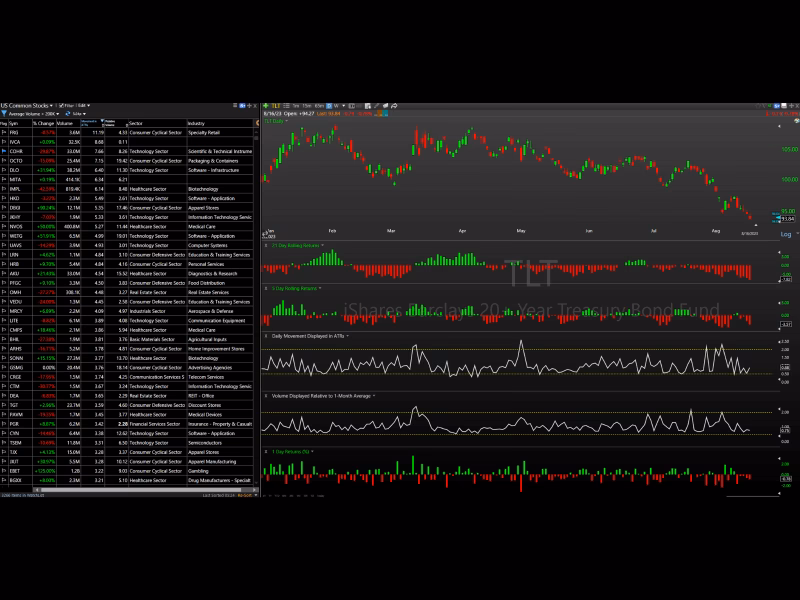The height and width of the screenshot is (600, 800).
Task: Enable the Filter checkbox in the watchlist header
Action: 63,105
